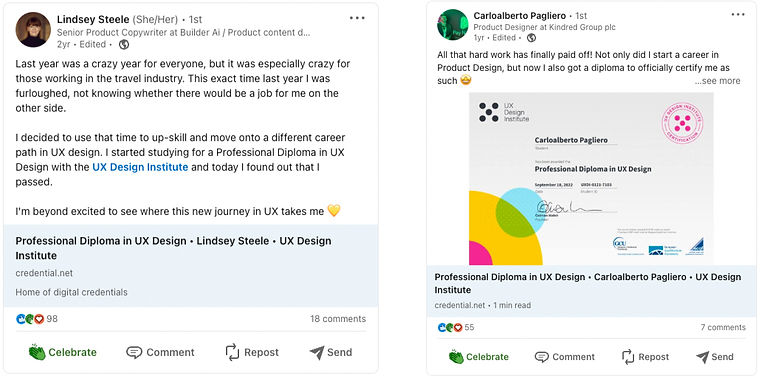Click the Send arrow icon on Lindsey's post
Screen dimensions: 761x379
[x=316, y=352]
